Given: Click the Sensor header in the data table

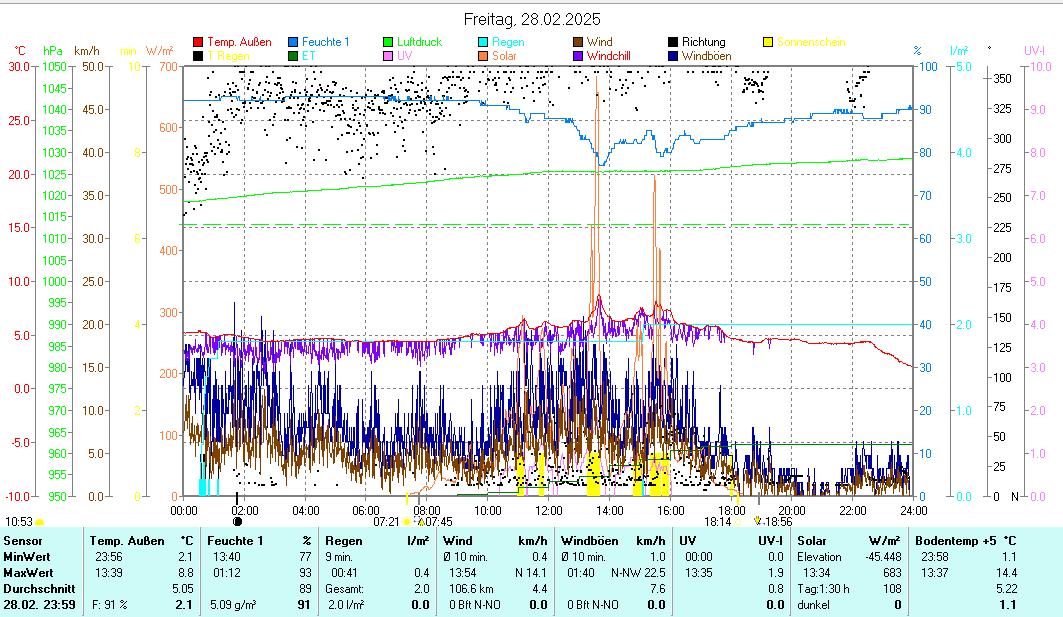Looking at the screenshot, I should click(23, 541).
